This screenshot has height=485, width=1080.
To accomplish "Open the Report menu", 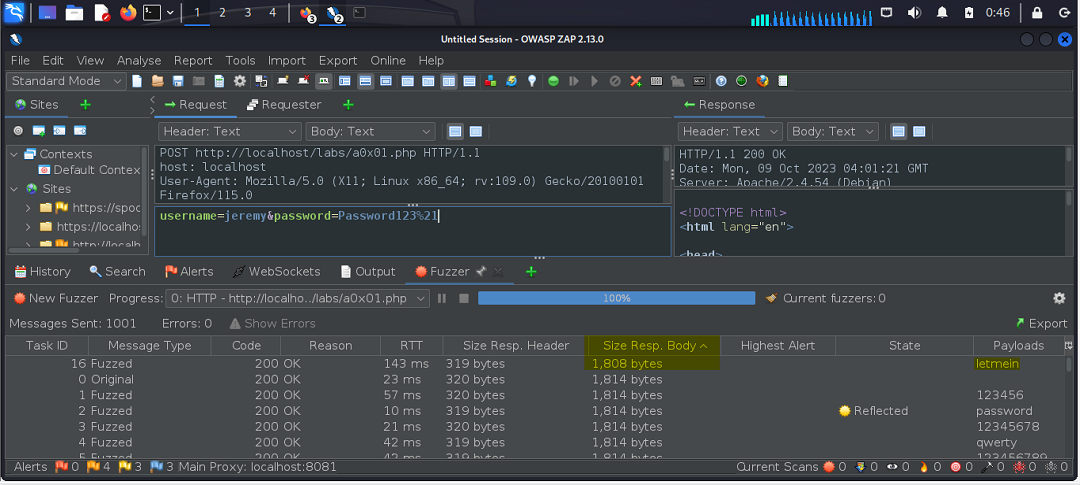I will tap(193, 61).
